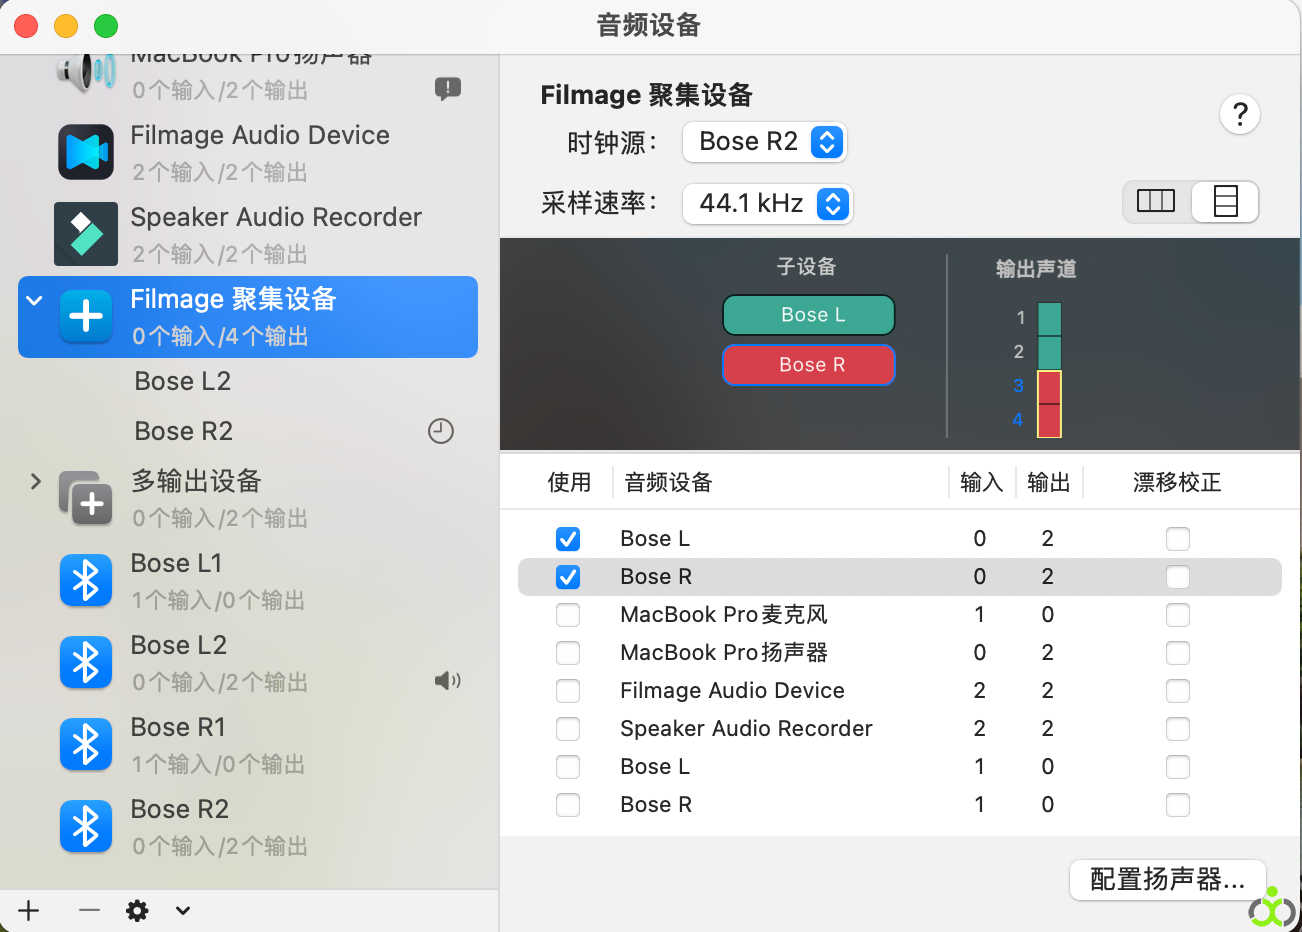Select the Filmage Audio Device table row
The height and width of the screenshot is (932, 1302).
[900, 691]
